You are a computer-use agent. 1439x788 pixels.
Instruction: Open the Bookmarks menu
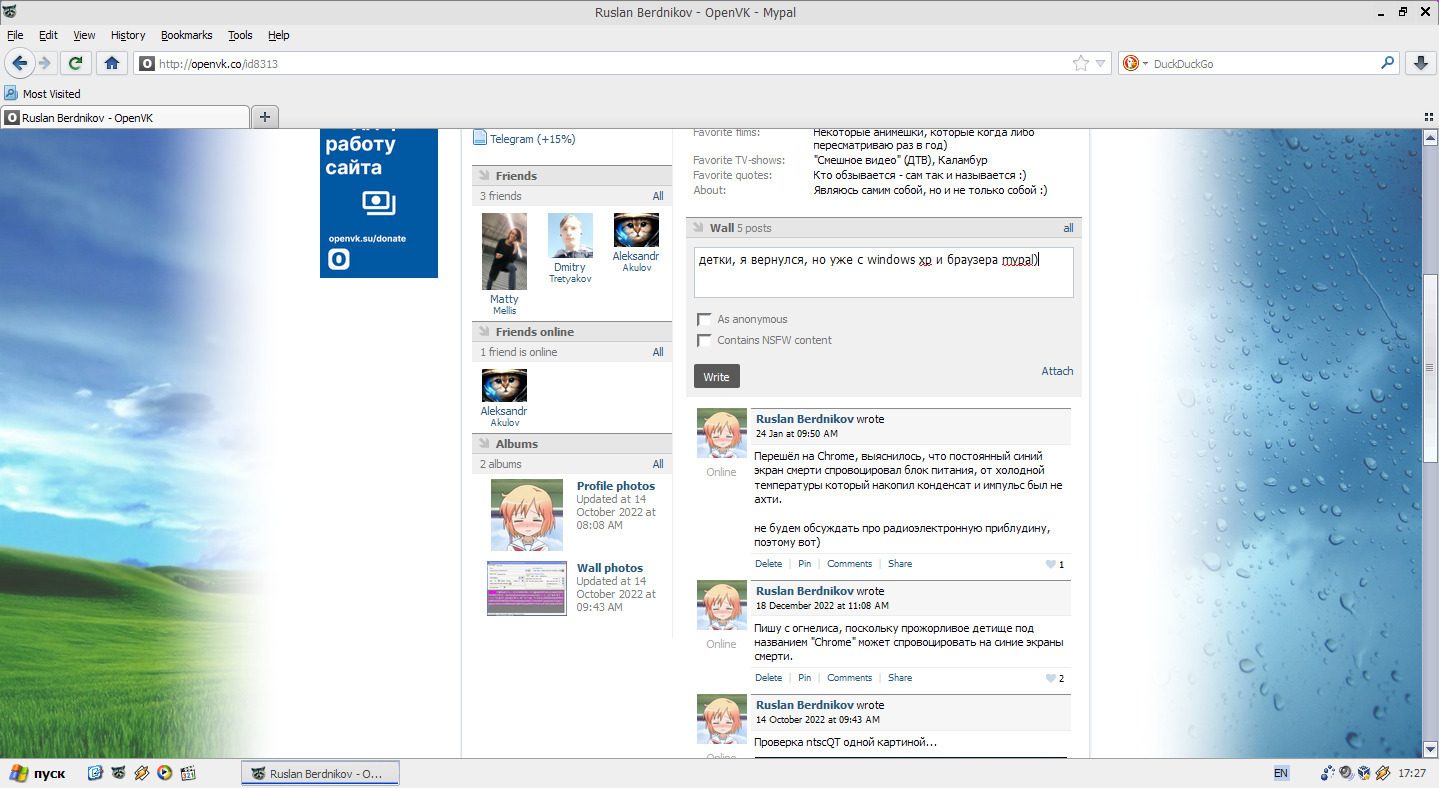(x=186, y=35)
